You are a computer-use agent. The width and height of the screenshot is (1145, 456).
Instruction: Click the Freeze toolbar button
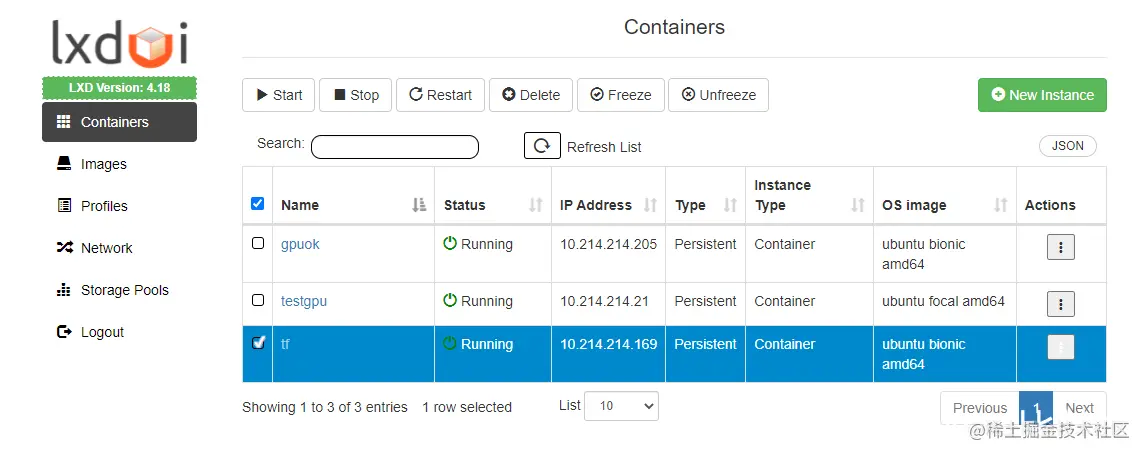click(620, 95)
